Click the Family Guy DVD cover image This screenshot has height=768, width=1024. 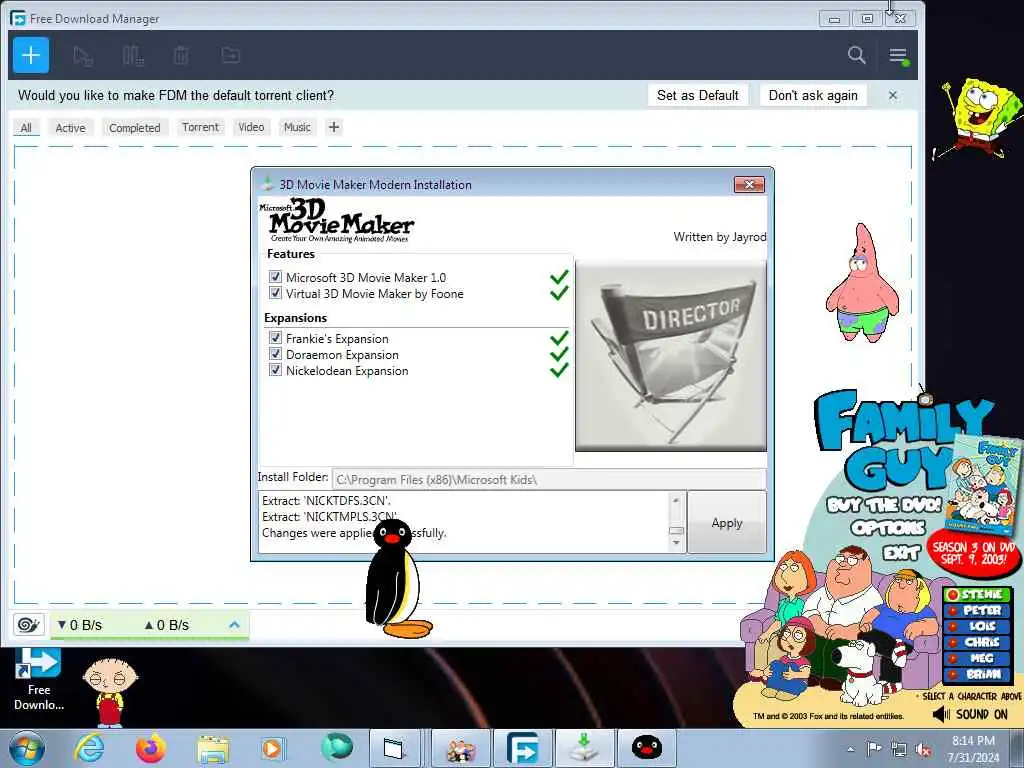[x=985, y=484]
